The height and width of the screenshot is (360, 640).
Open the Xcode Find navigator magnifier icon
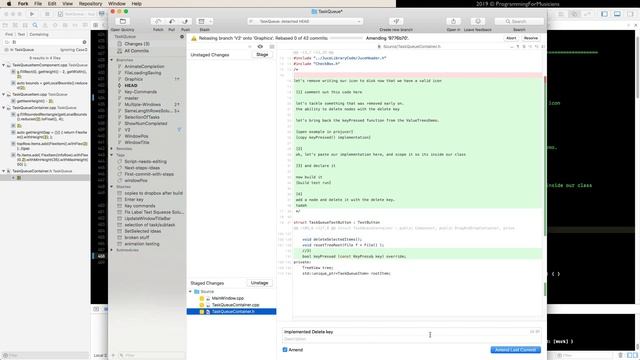point(35,25)
